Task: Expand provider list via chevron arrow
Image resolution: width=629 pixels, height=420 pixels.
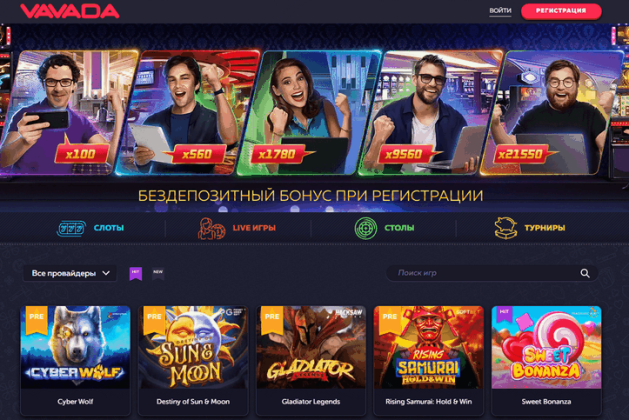Action: (106, 273)
